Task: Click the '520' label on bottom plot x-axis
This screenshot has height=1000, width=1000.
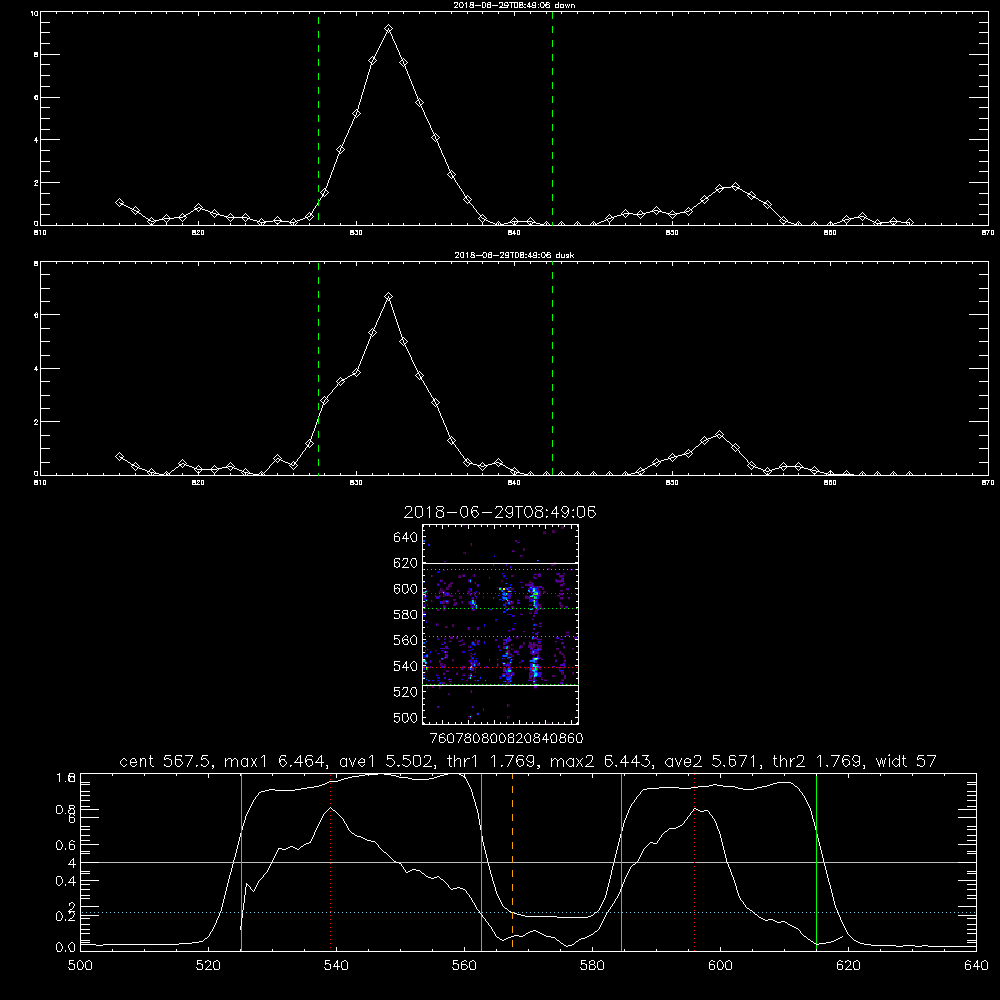Action: tap(208, 966)
